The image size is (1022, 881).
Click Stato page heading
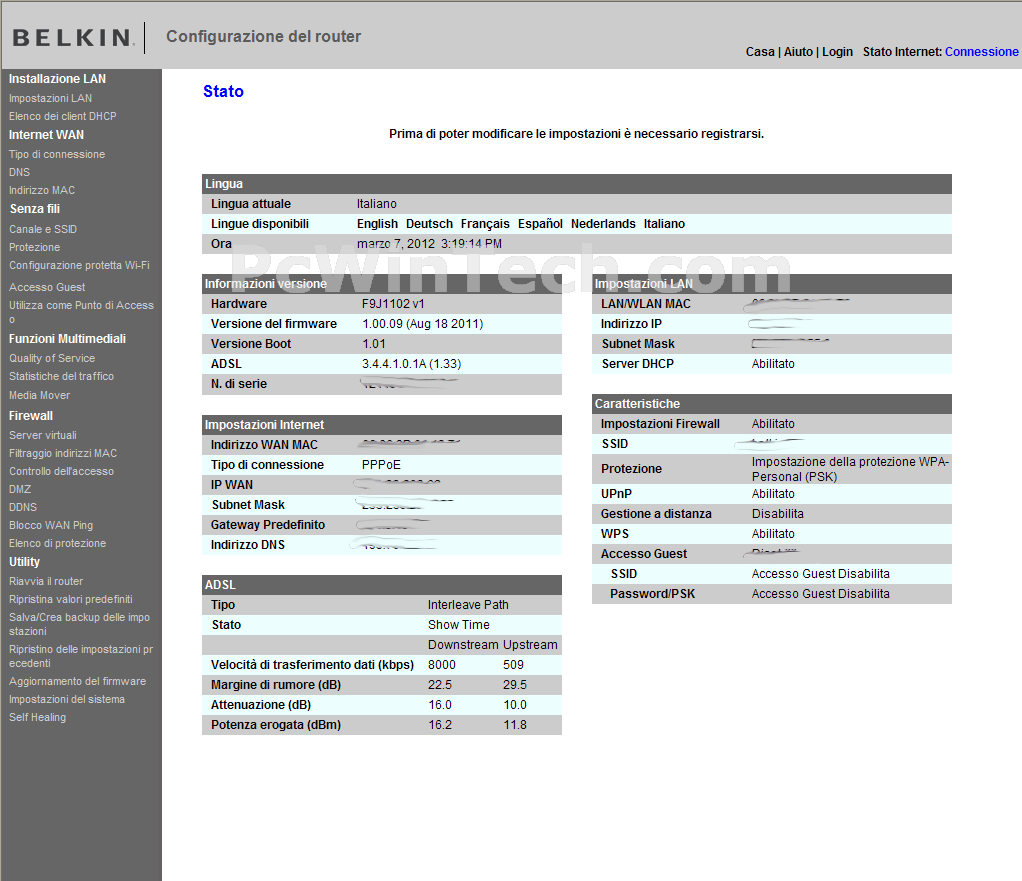click(x=224, y=92)
